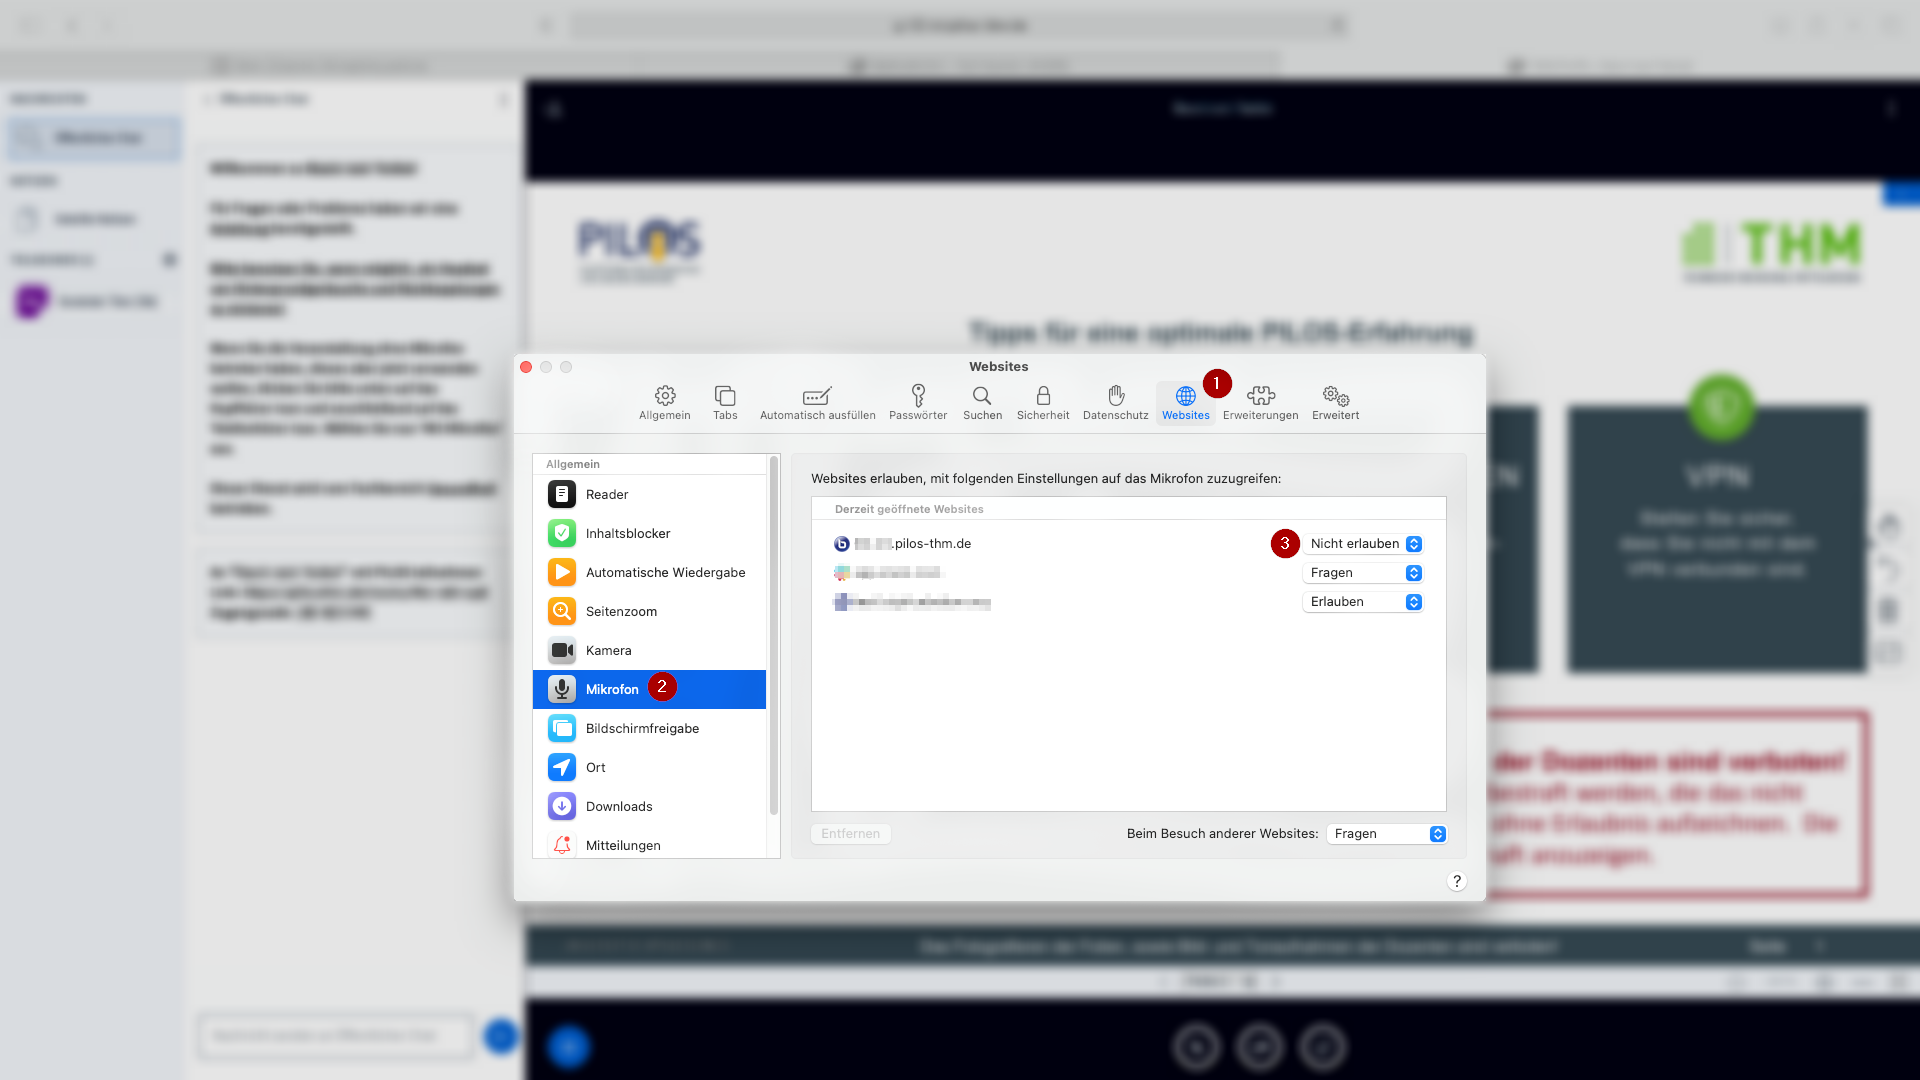Open the Erlauben permission dropdown
Viewport: 1920px width, 1080px height.
tap(1363, 602)
